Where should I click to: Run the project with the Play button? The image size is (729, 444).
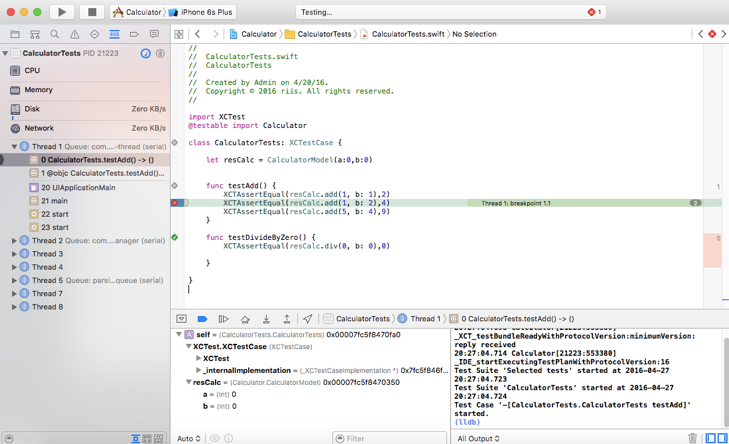tap(62, 12)
